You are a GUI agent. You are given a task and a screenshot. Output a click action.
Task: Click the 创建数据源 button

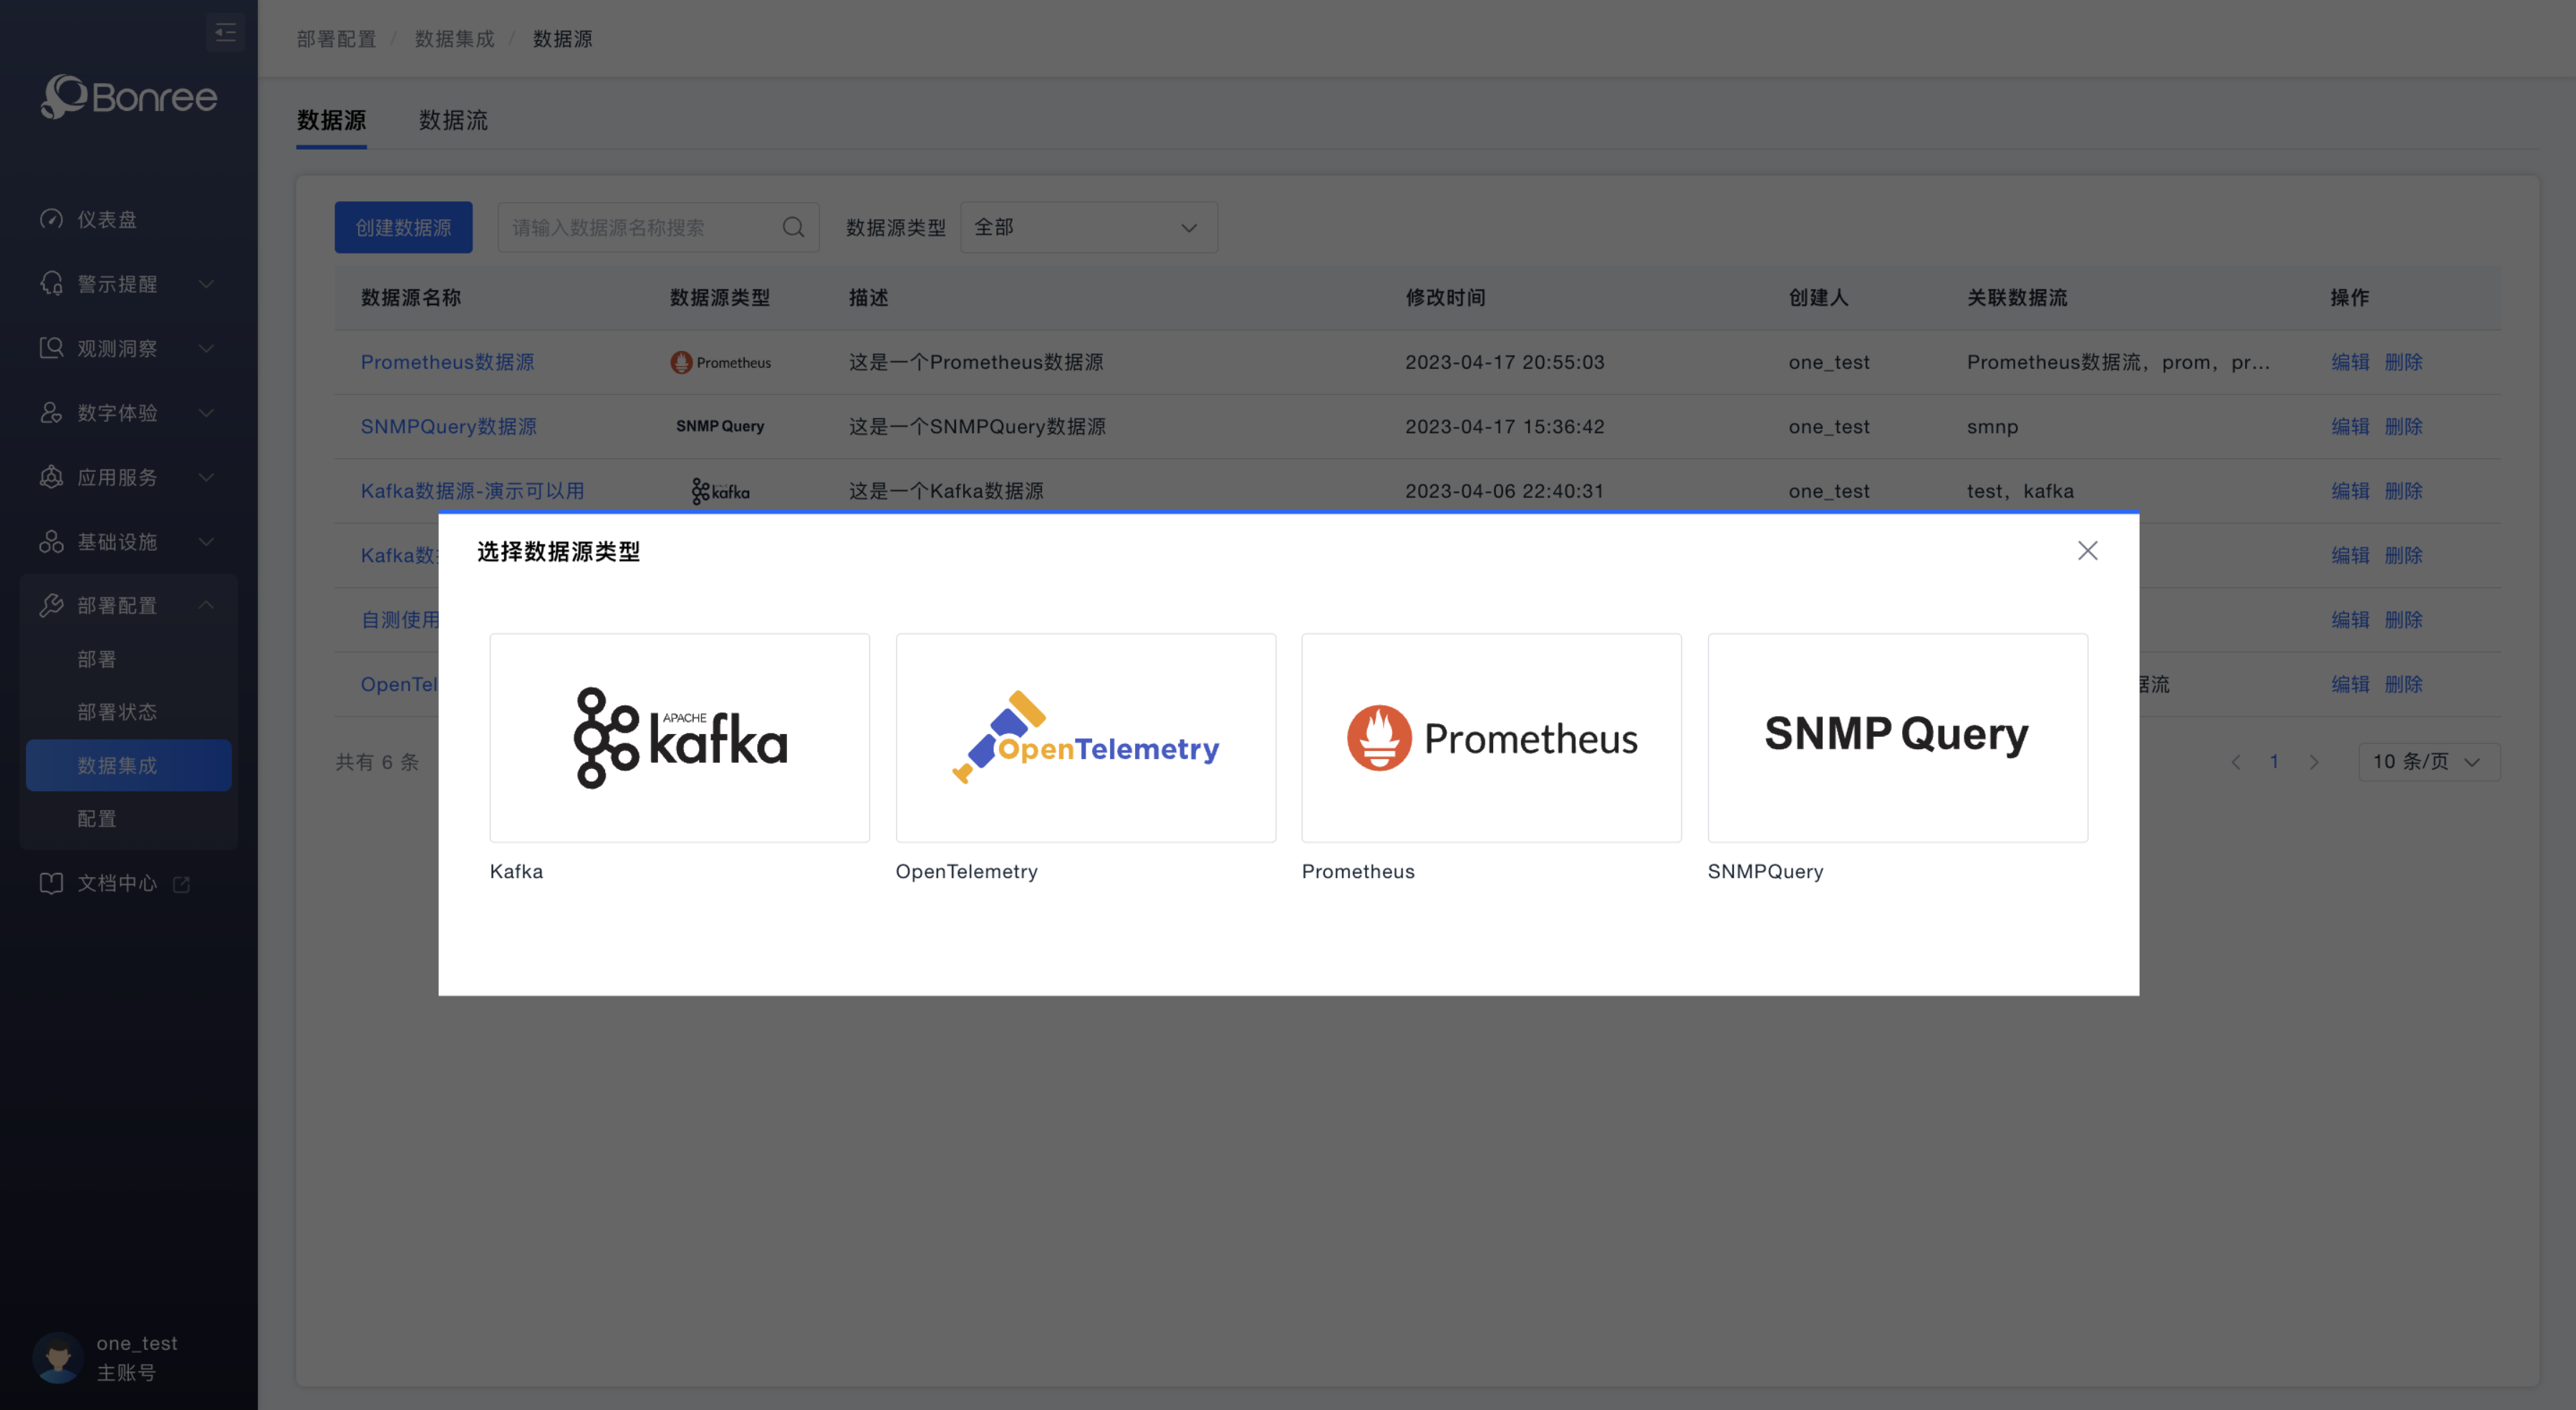coord(403,228)
